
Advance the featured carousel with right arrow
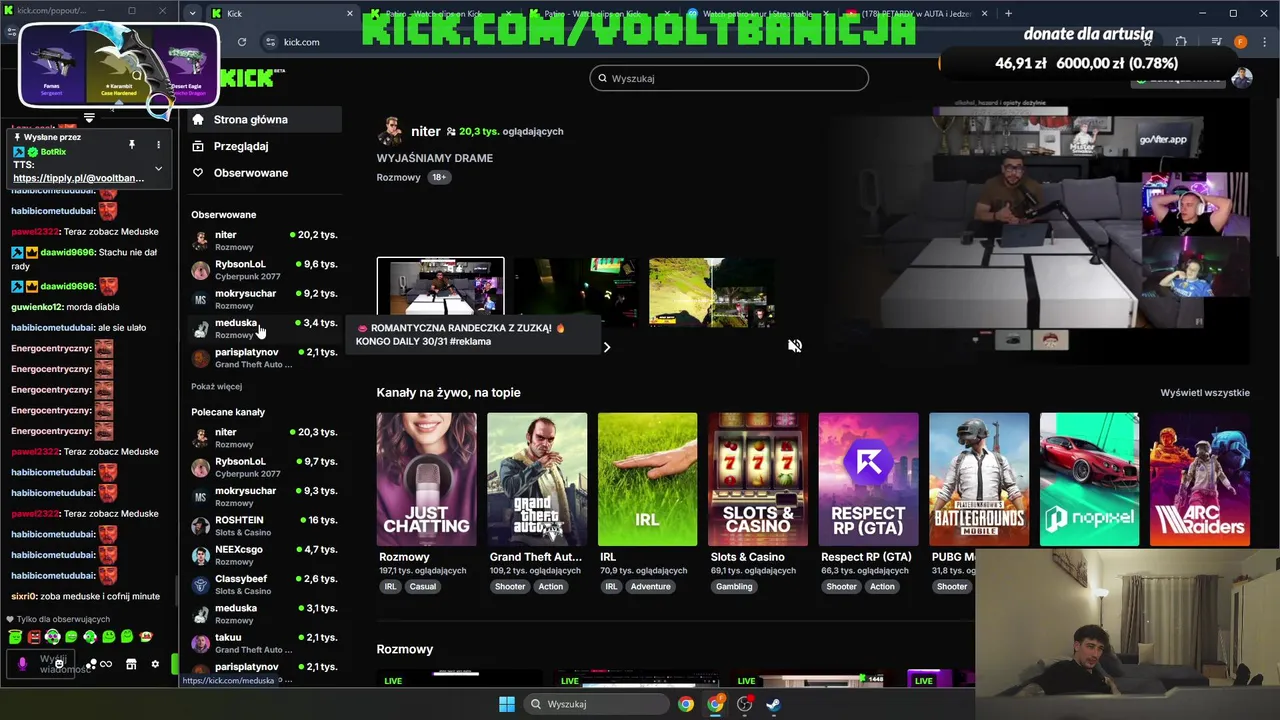606,347
